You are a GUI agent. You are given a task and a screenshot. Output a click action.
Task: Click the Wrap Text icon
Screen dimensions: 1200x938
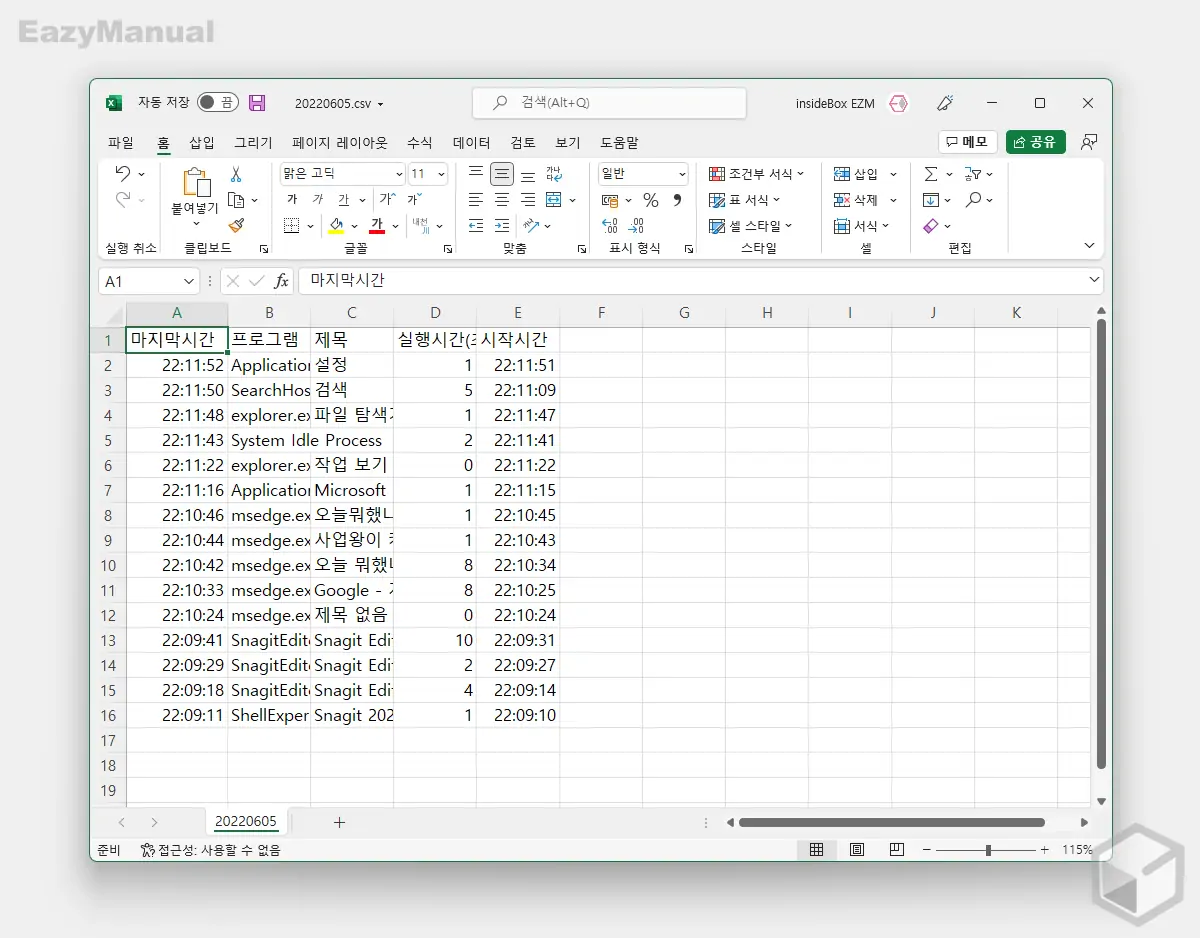(x=554, y=174)
